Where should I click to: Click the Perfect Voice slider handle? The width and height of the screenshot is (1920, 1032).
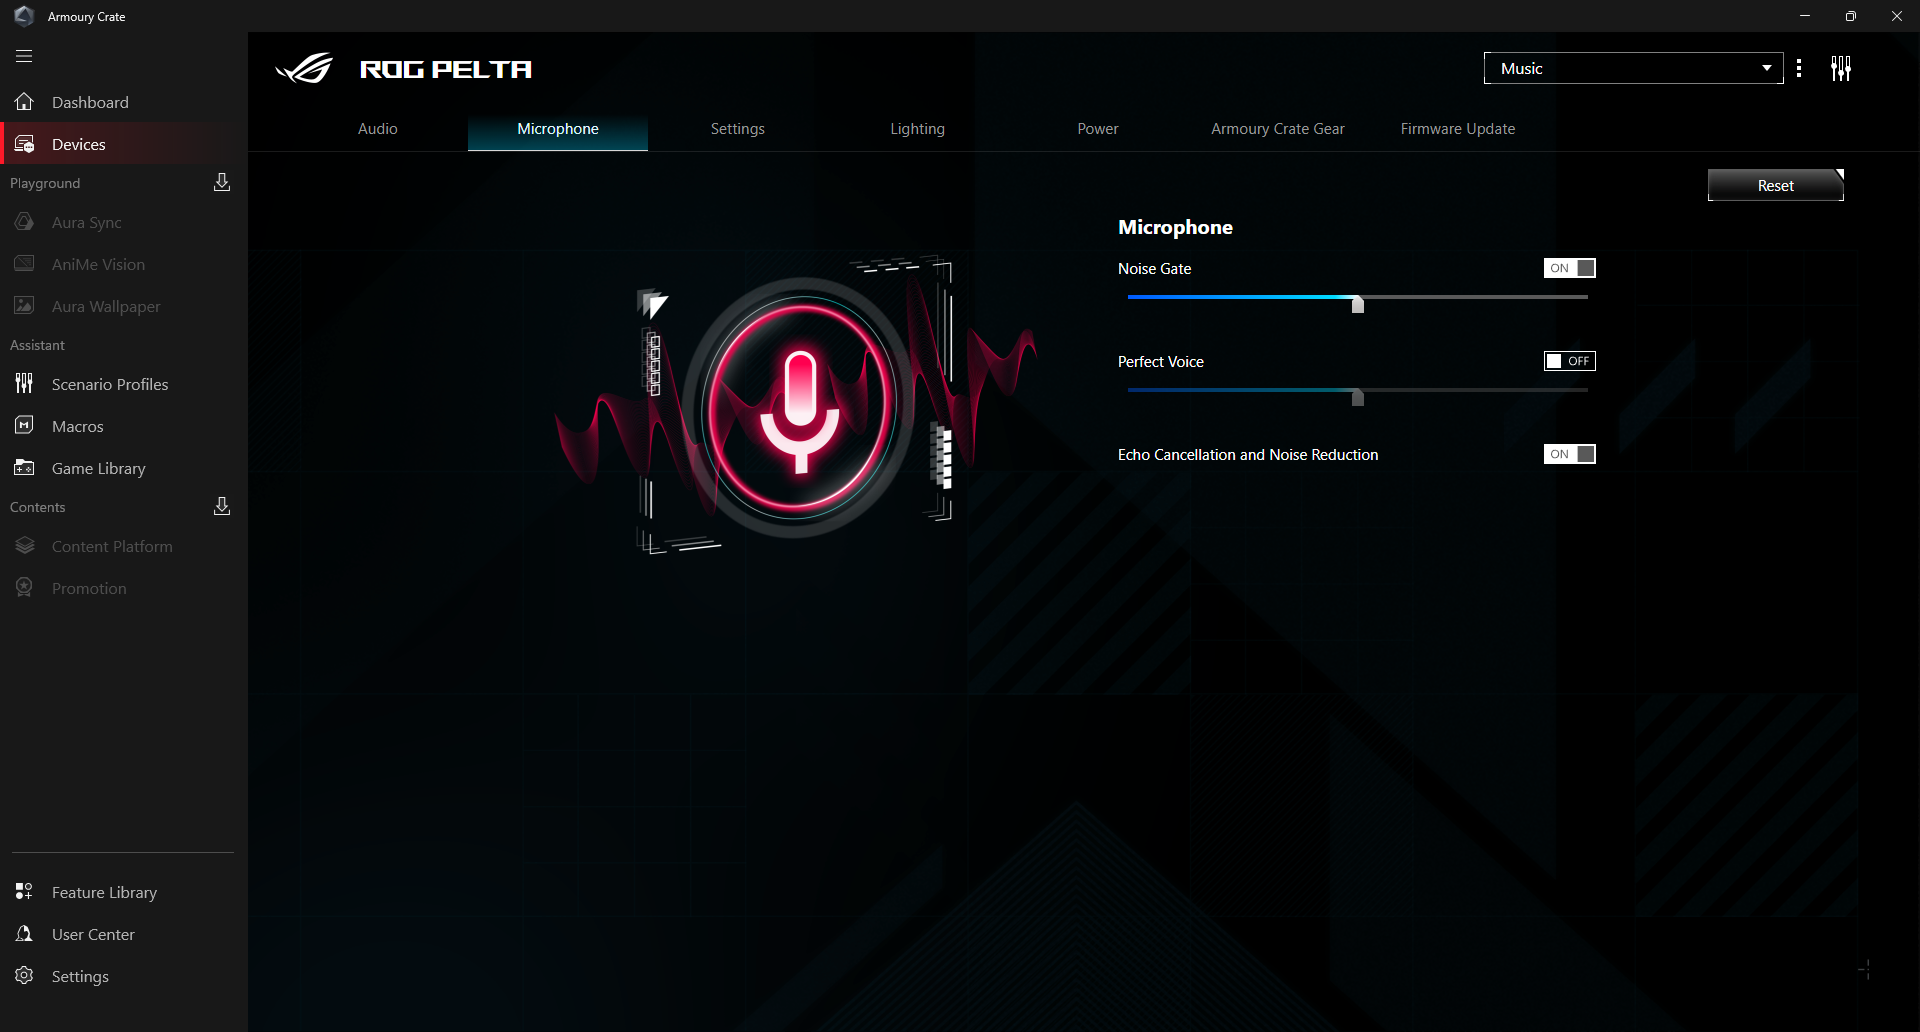[x=1358, y=397]
